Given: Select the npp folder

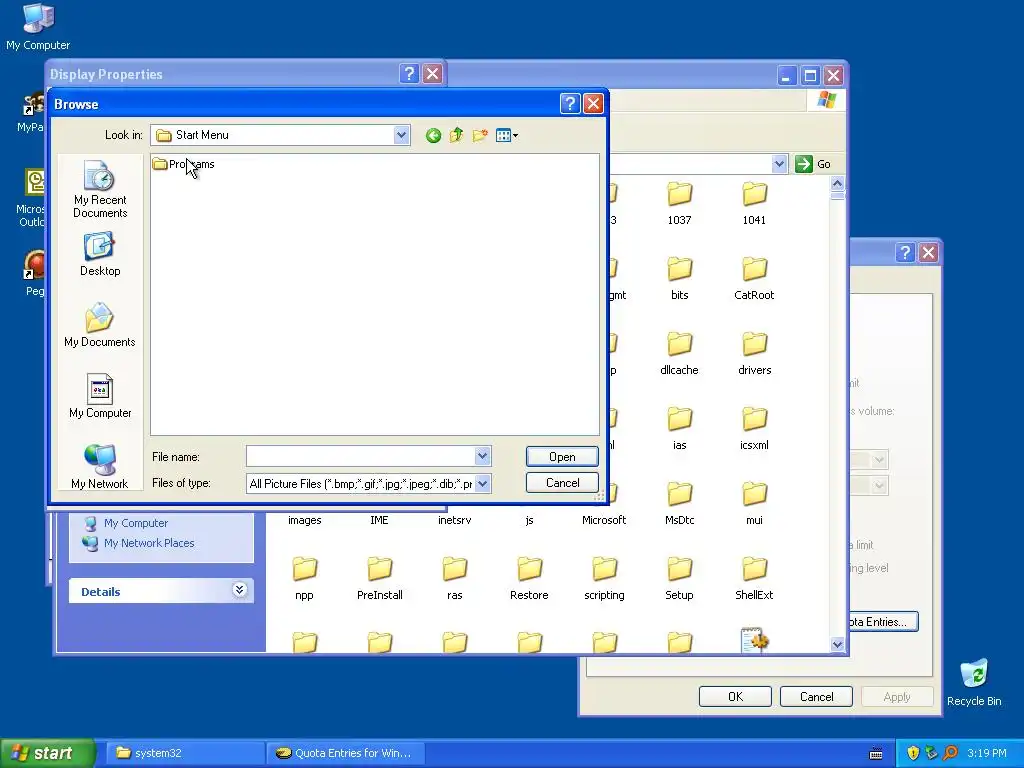Looking at the screenshot, I should 304,579.
